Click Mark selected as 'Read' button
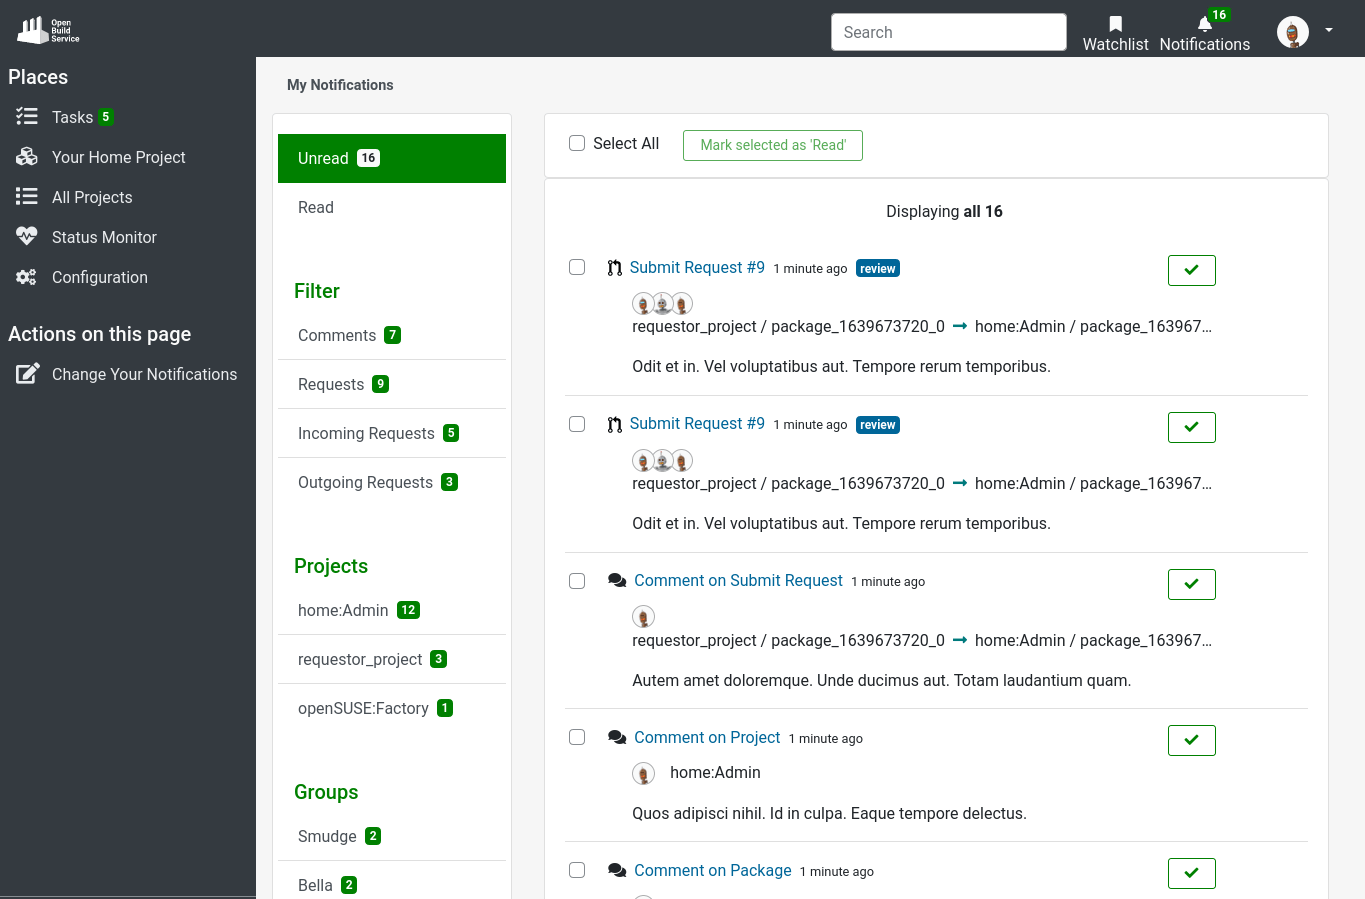Screen dimensions: 1365x899 click(x=772, y=145)
